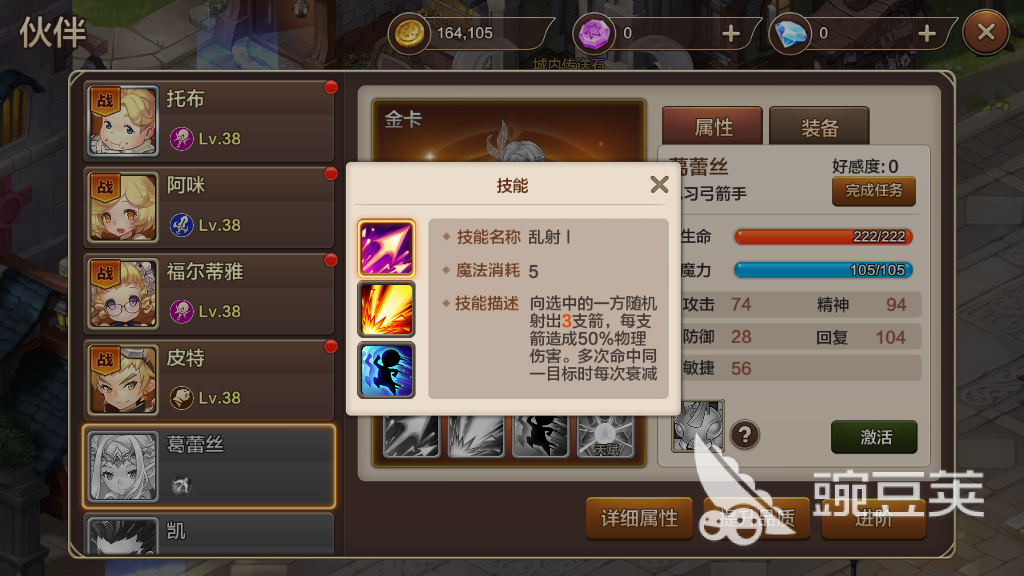Open 详细属性 detailed attributes

coord(639,519)
